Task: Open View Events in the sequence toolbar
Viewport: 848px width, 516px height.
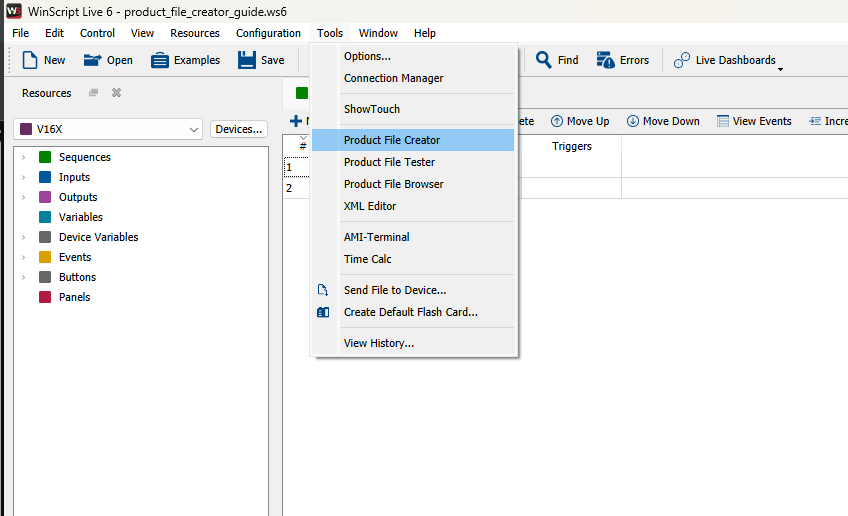Action: coord(723,121)
